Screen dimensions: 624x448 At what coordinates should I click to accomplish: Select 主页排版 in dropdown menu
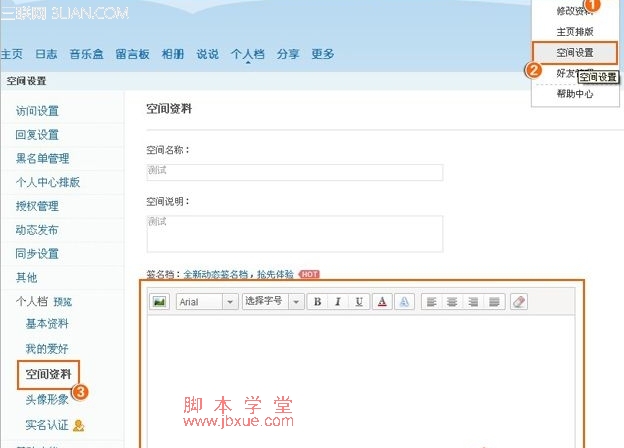point(575,31)
